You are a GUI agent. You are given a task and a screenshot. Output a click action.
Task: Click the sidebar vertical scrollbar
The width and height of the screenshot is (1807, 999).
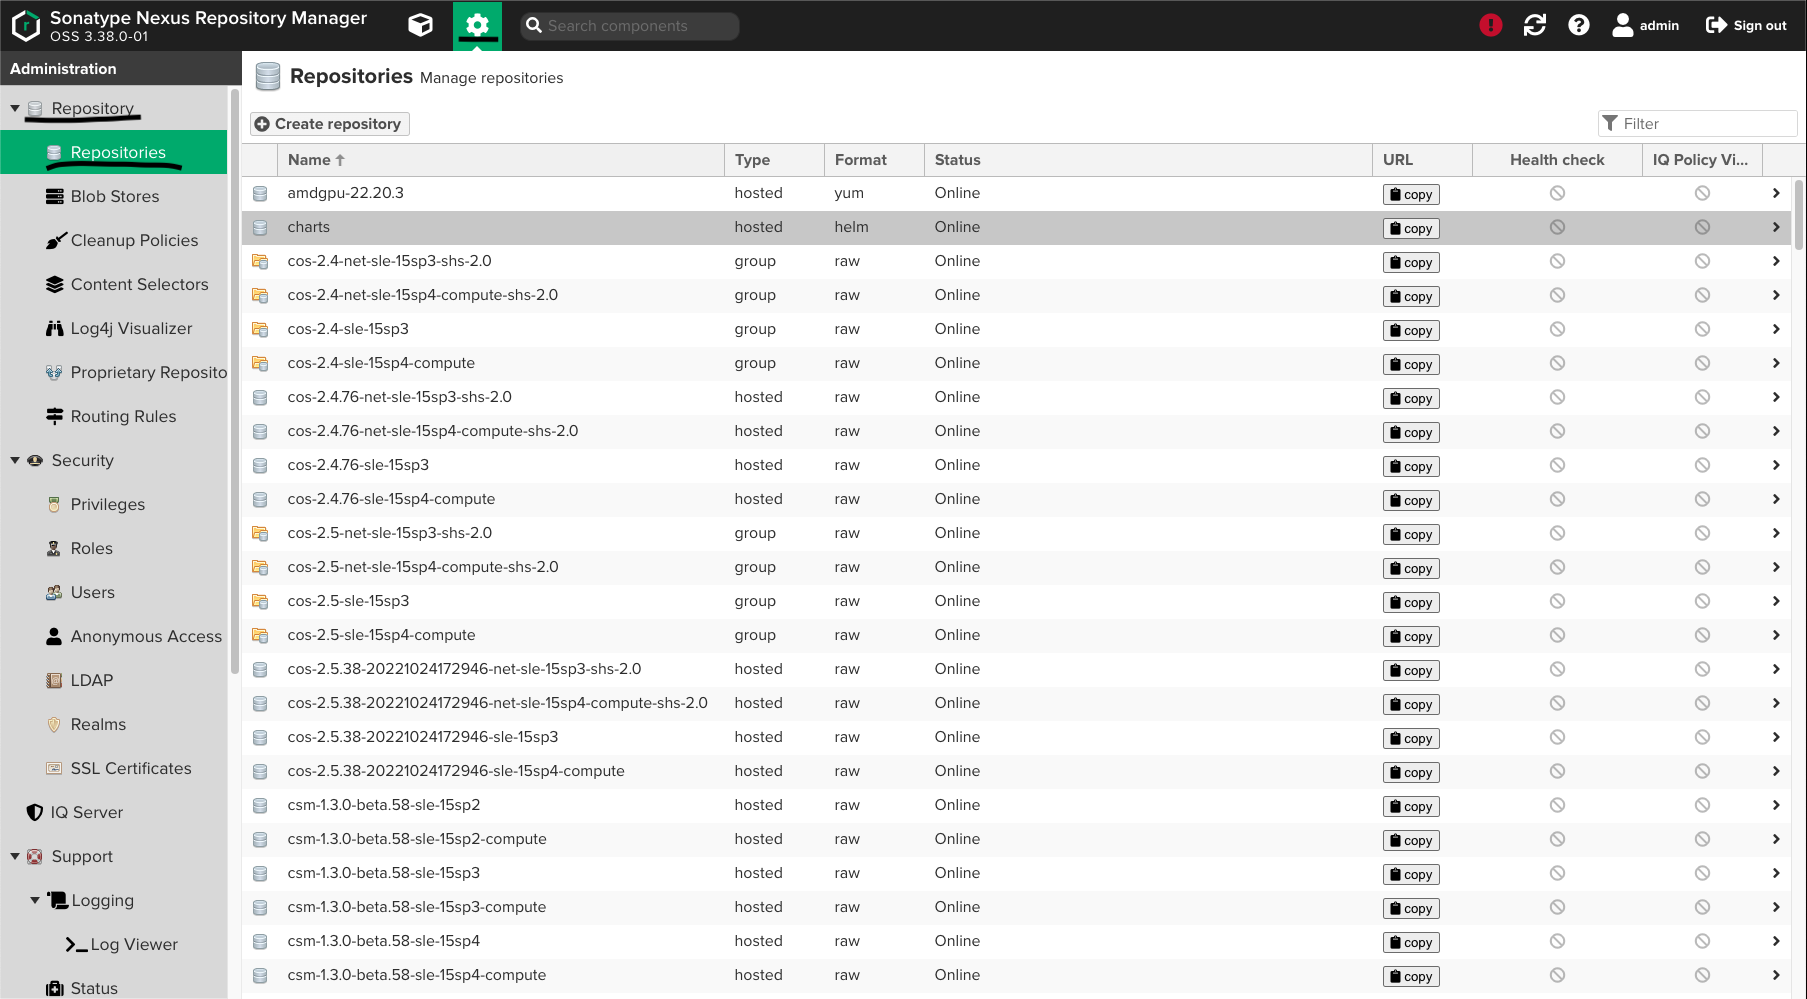235,380
